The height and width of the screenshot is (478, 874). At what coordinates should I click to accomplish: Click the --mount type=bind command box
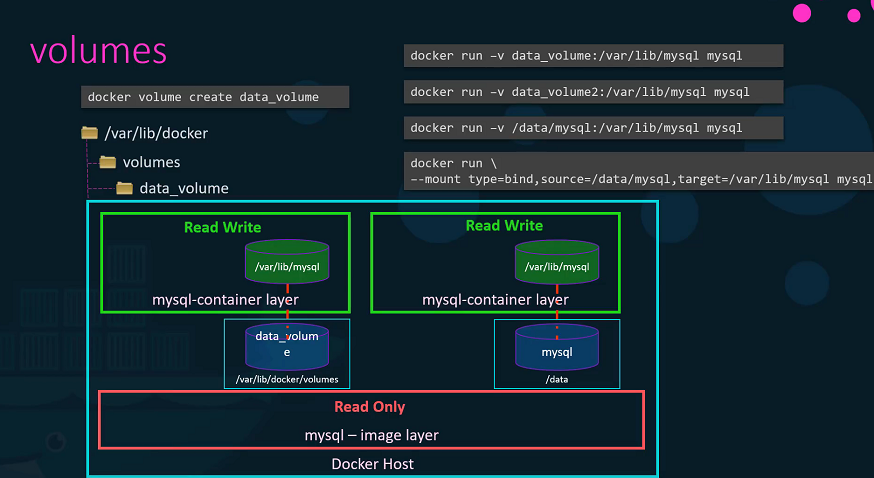640,171
